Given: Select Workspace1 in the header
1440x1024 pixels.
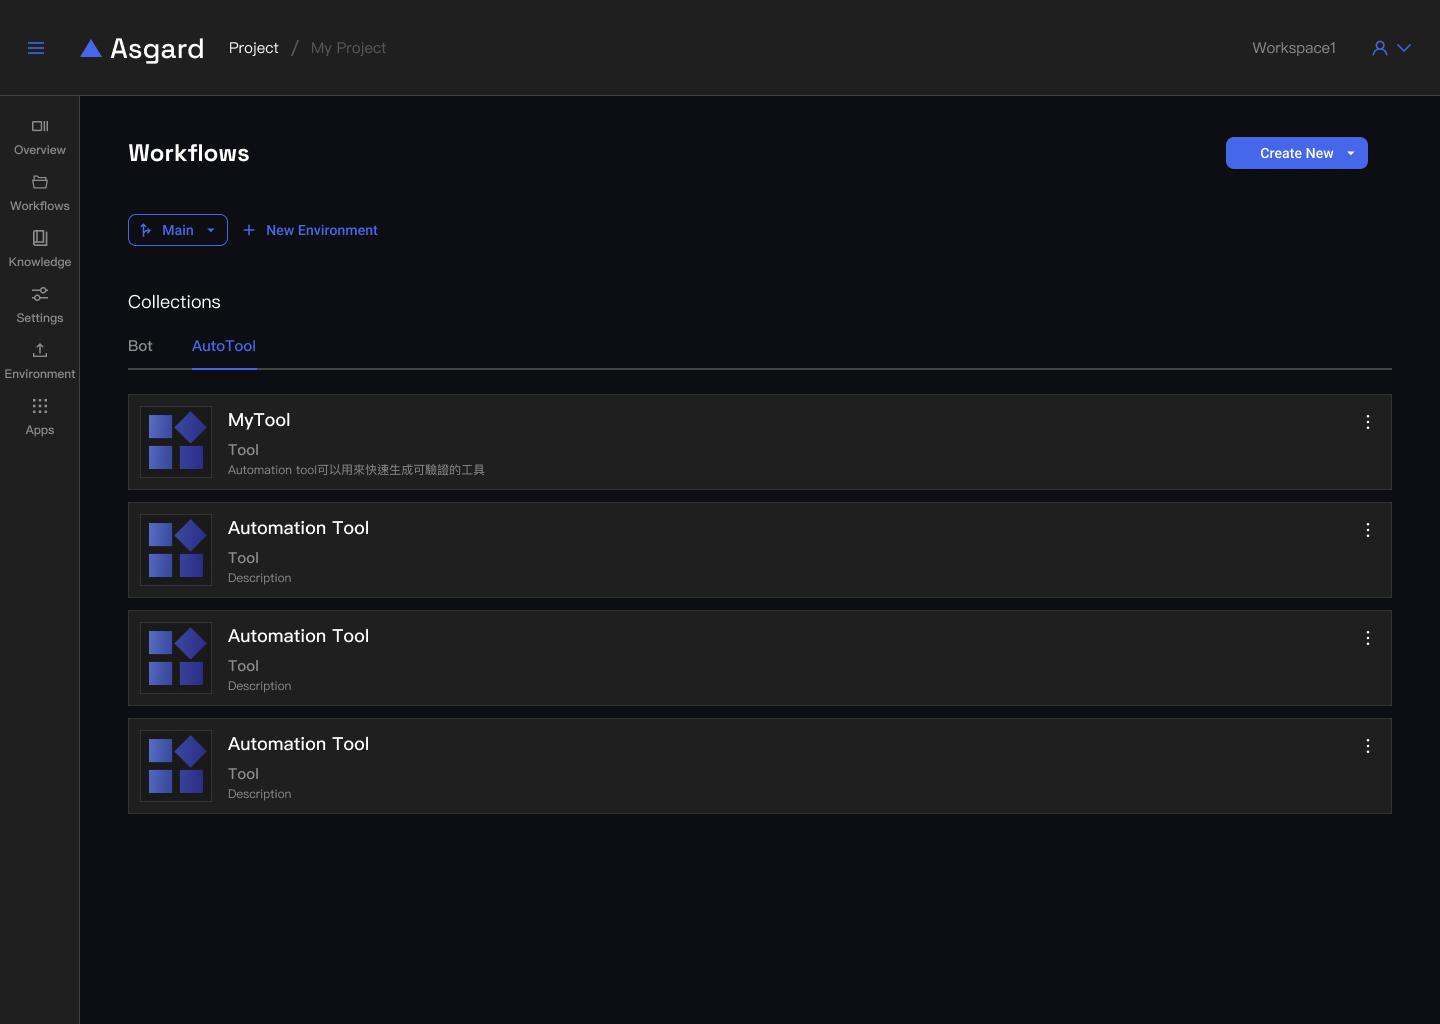Looking at the screenshot, I should (x=1294, y=48).
